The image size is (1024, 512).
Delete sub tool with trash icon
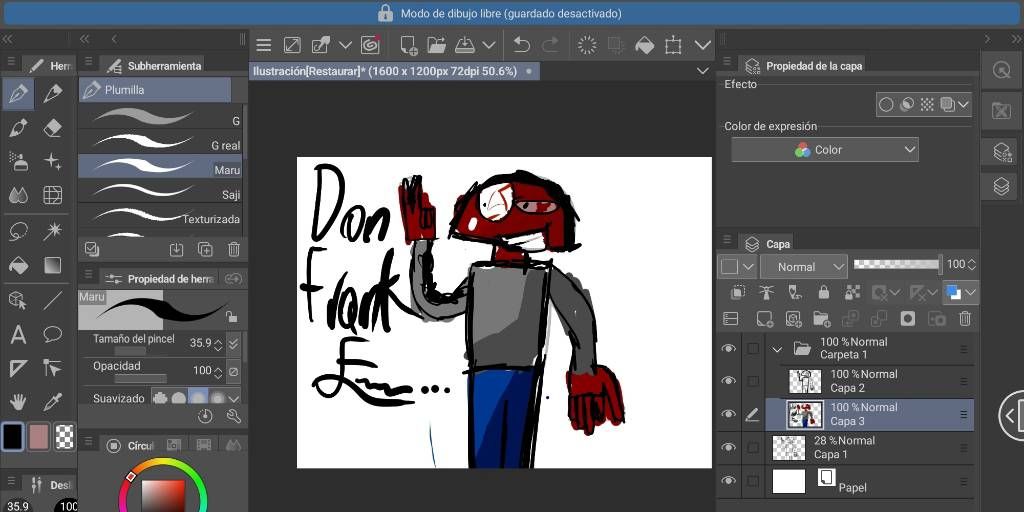[x=234, y=249]
